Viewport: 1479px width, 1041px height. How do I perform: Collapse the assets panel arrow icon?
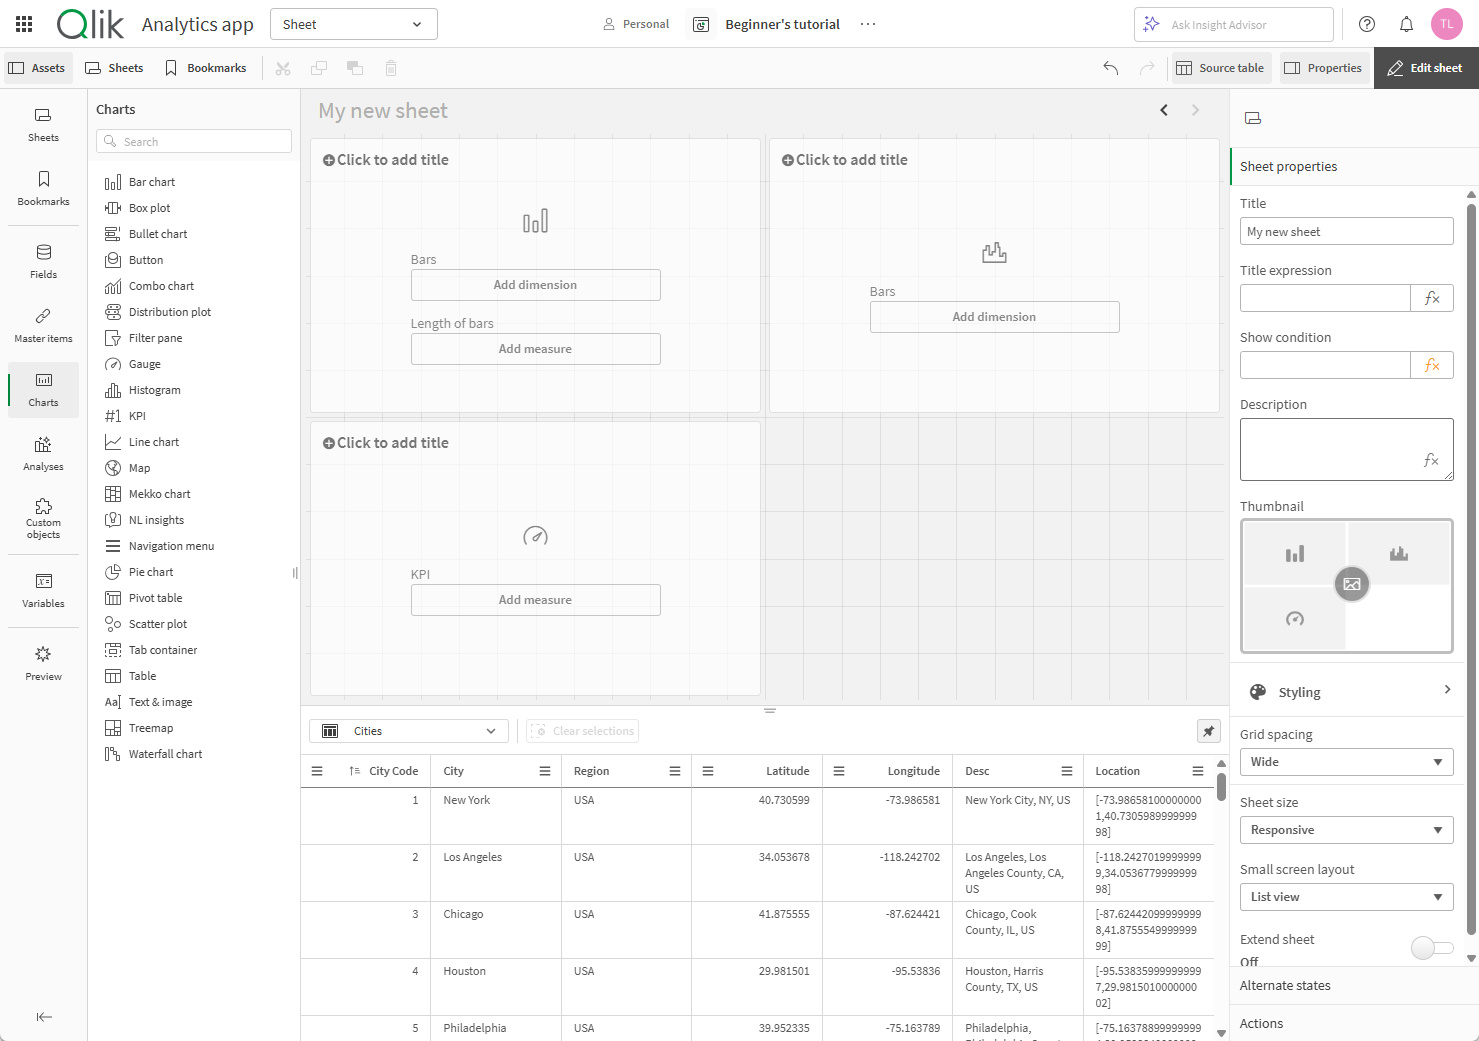point(44,1017)
